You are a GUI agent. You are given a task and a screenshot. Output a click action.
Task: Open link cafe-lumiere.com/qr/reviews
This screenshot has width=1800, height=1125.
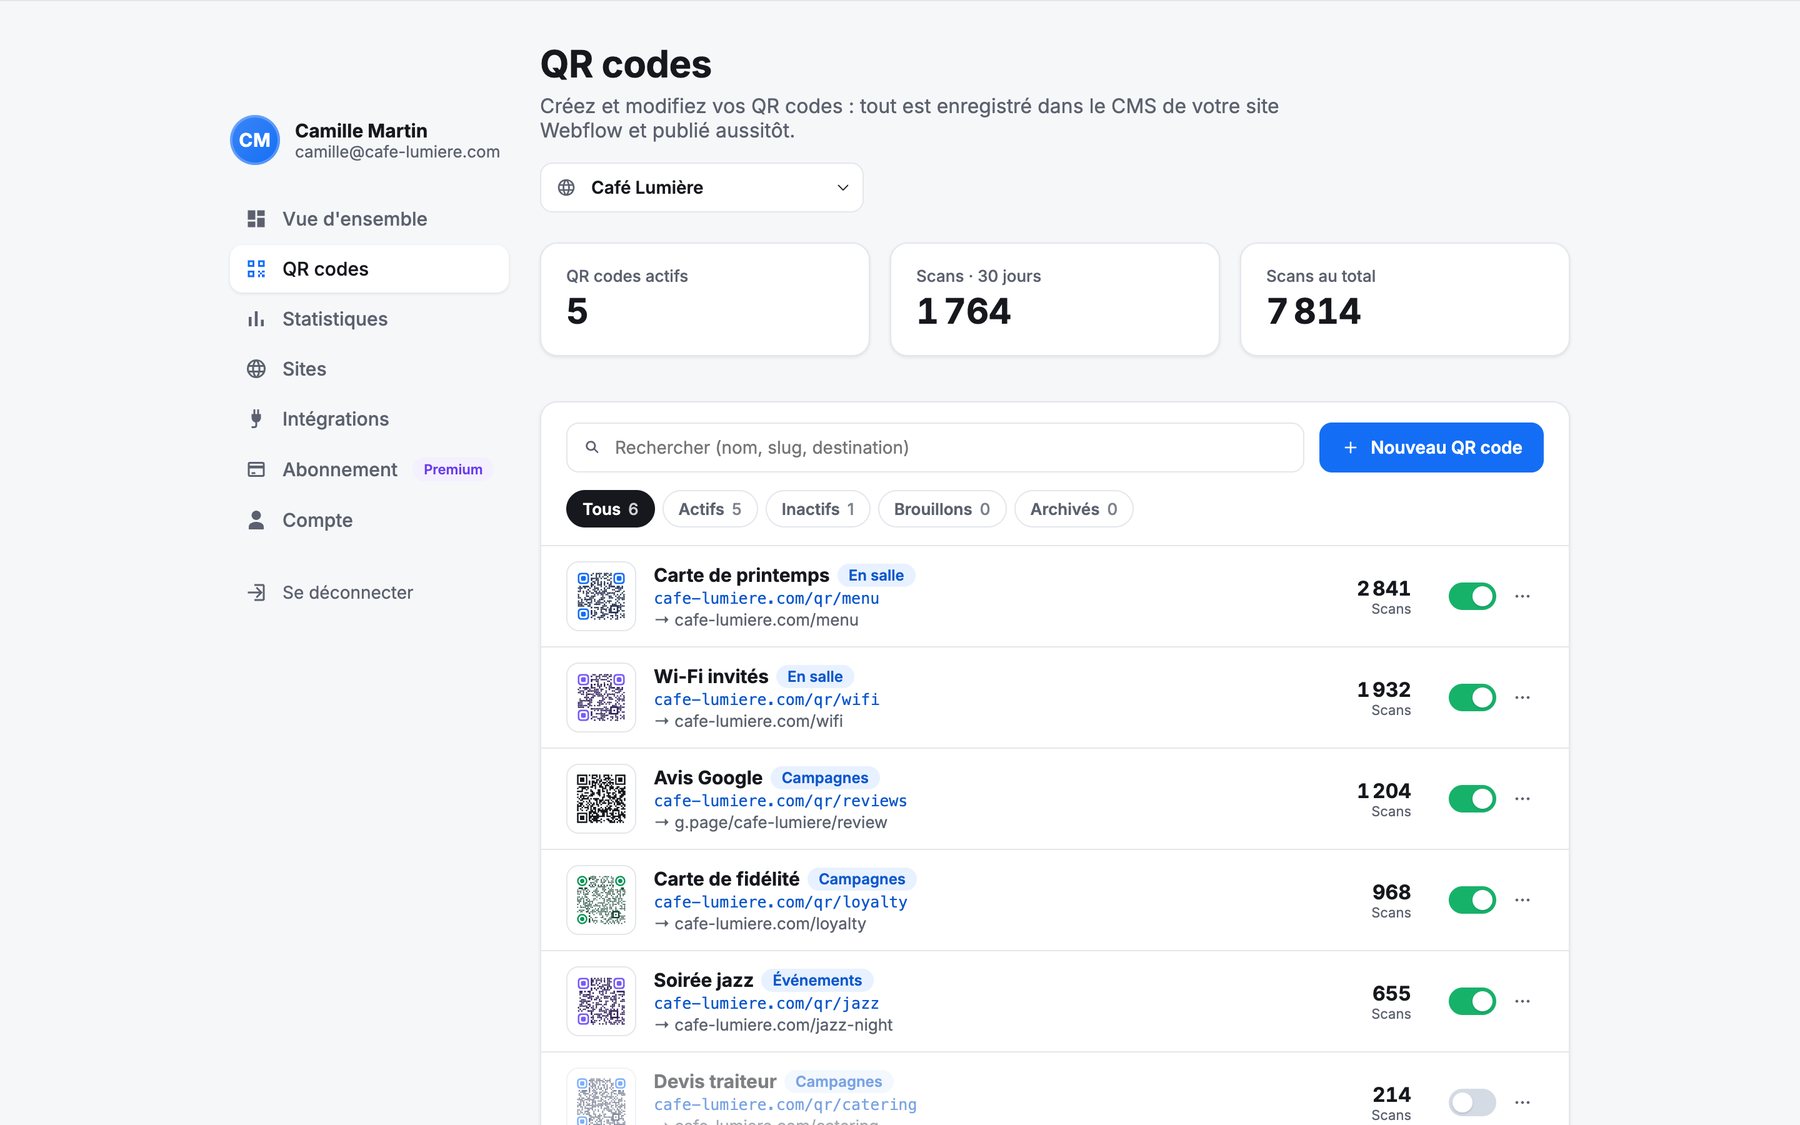781,800
